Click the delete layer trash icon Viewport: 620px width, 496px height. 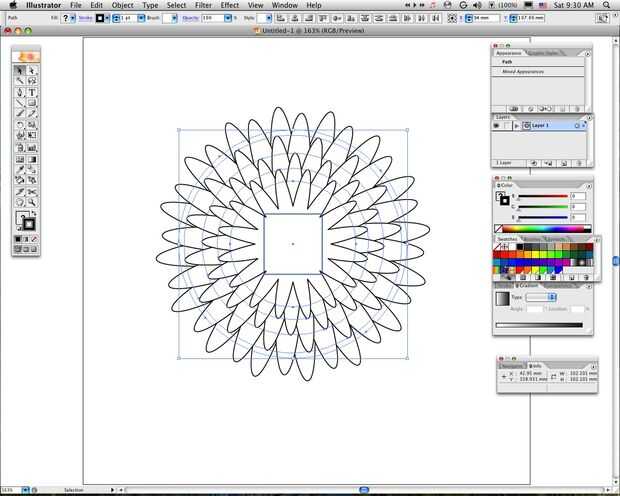pos(578,163)
